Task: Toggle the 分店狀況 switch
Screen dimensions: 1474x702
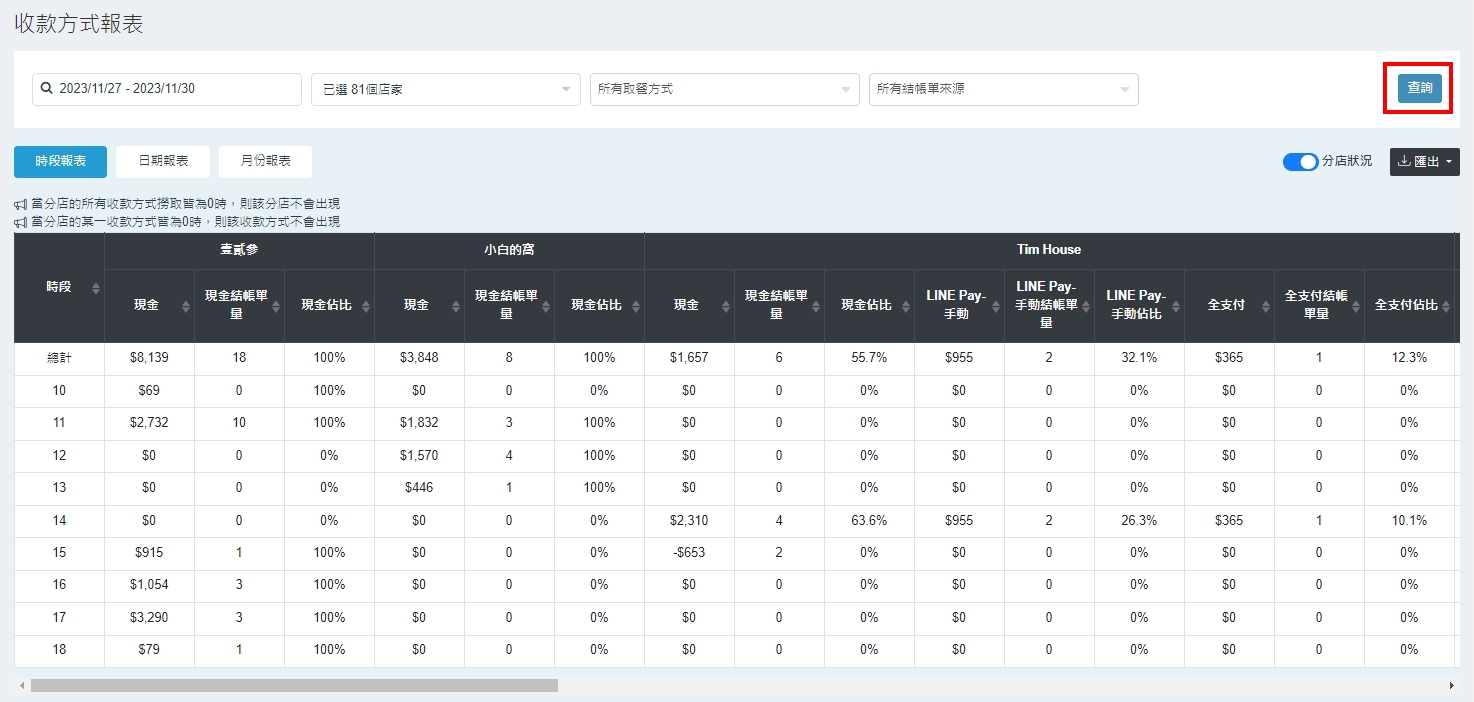Action: point(1300,162)
